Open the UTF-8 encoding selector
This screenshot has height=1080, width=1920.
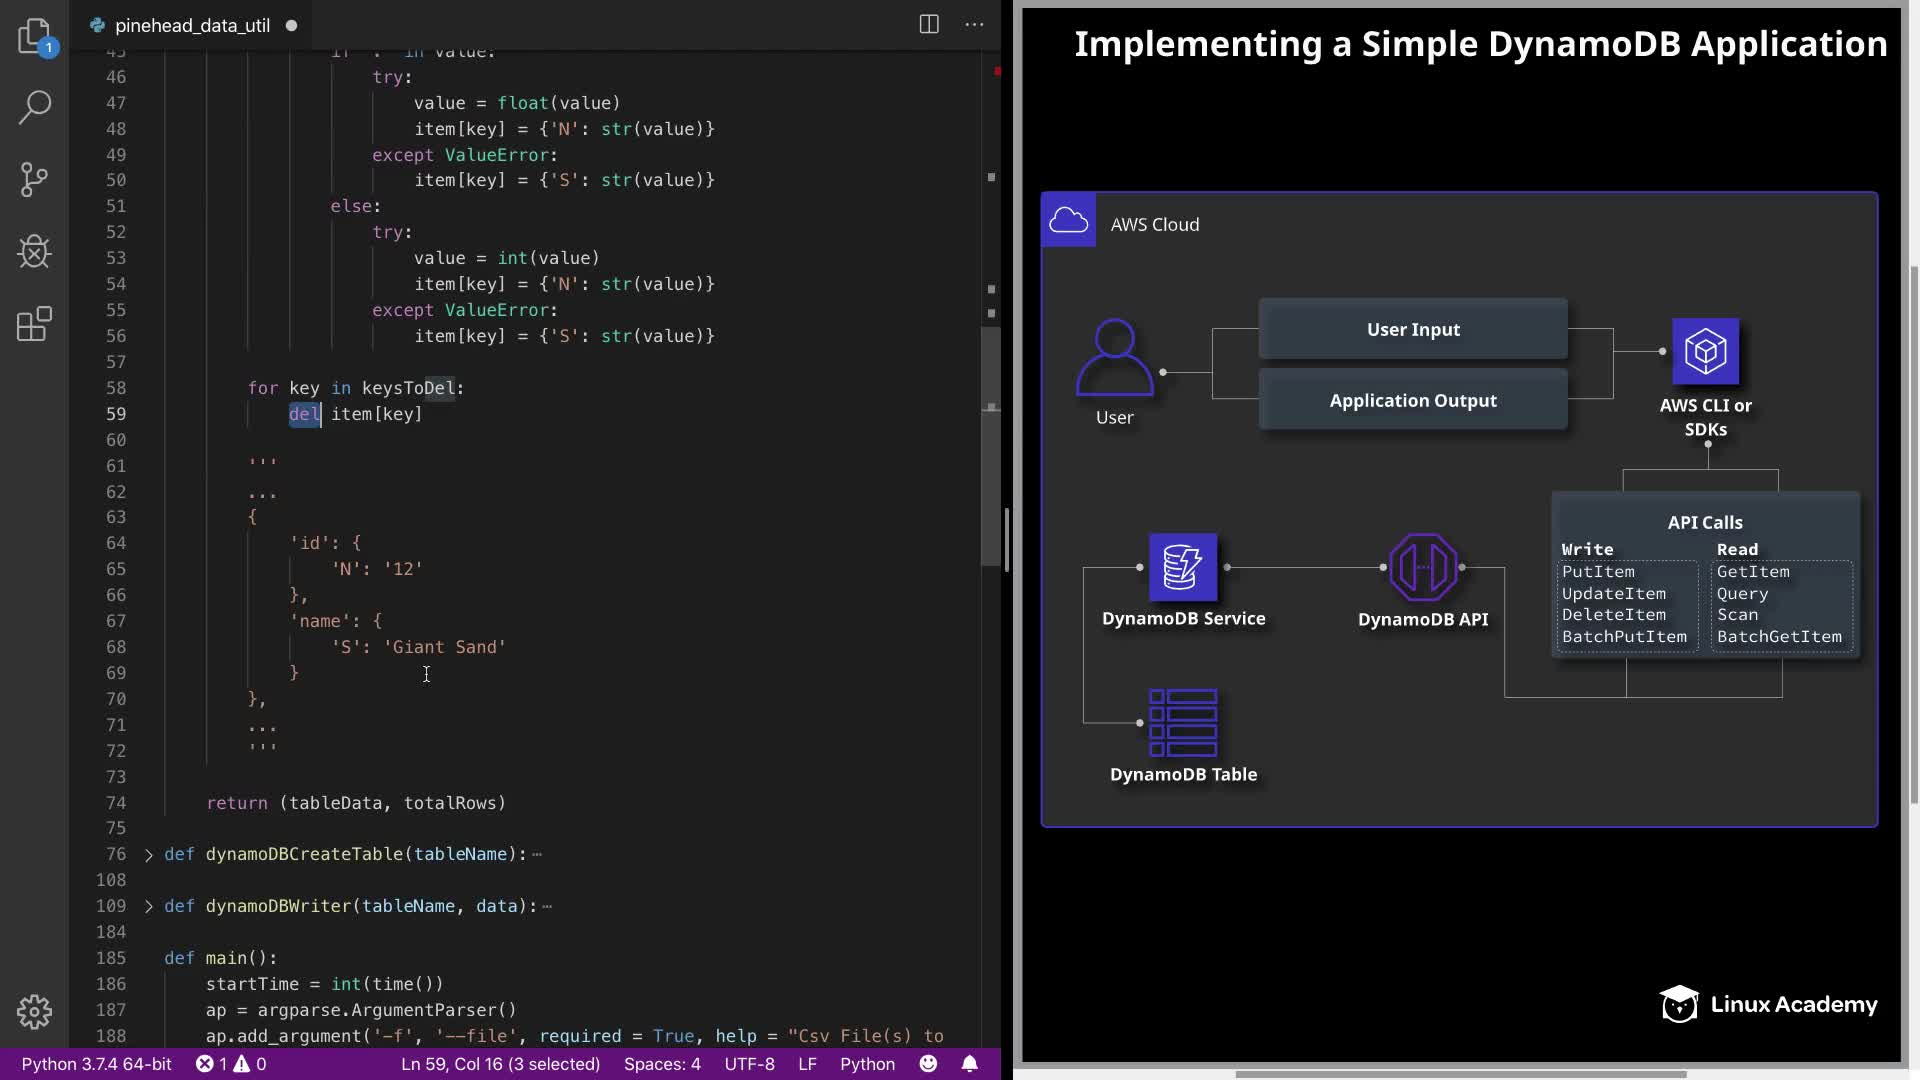click(x=749, y=1064)
